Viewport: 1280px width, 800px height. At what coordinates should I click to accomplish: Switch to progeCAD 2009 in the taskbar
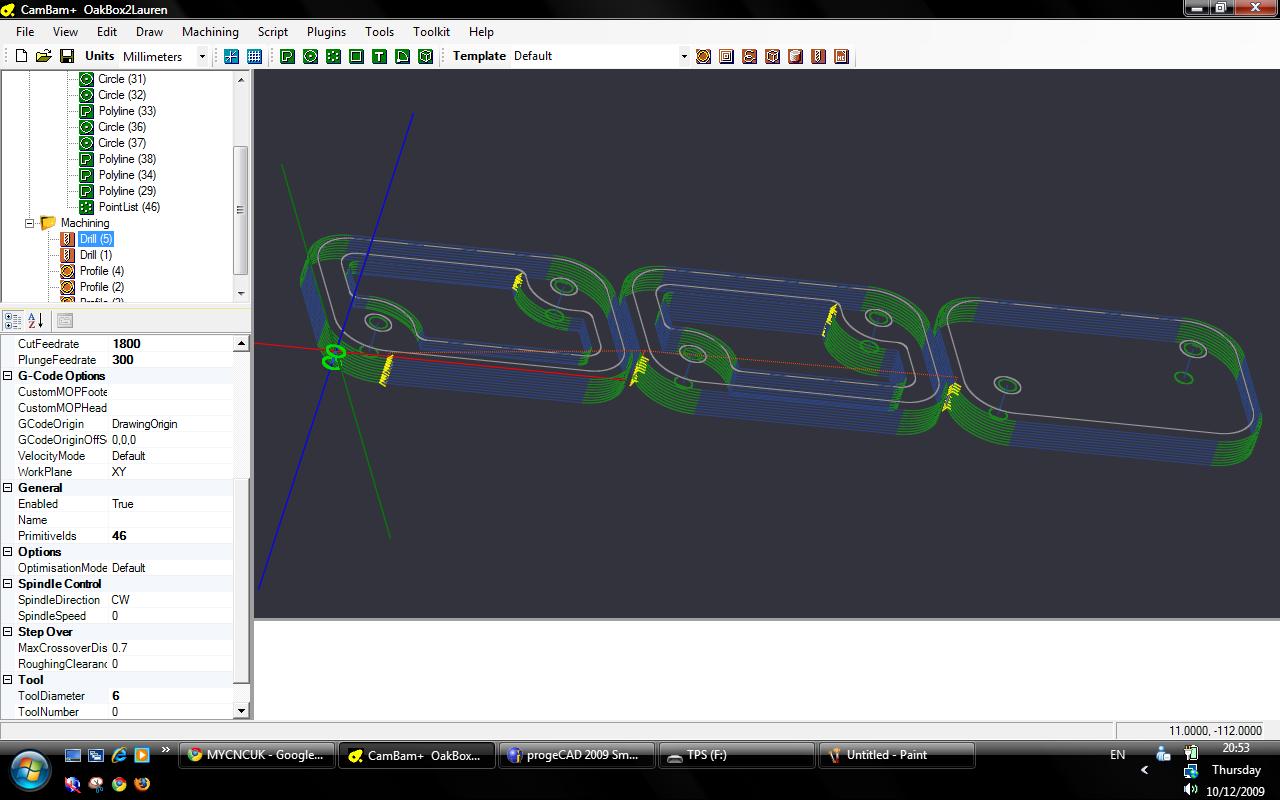(x=580, y=755)
